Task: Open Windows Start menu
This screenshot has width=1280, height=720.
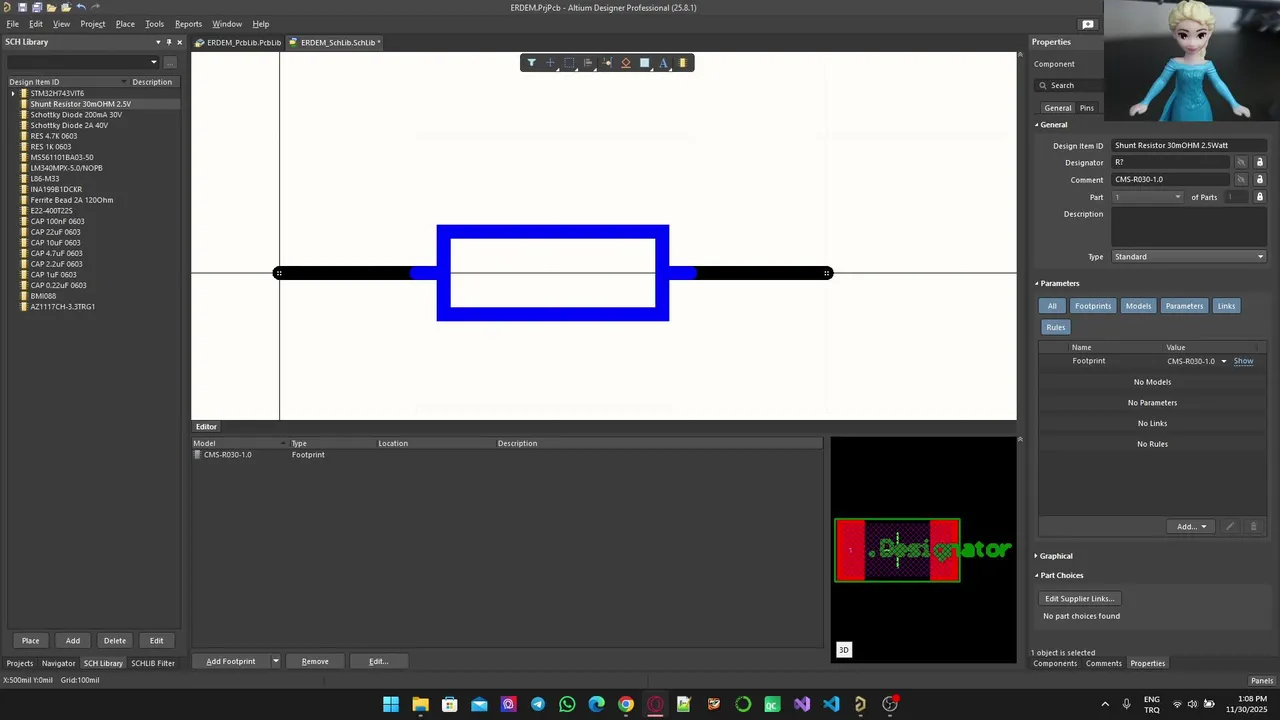Action: [x=391, y=704]
